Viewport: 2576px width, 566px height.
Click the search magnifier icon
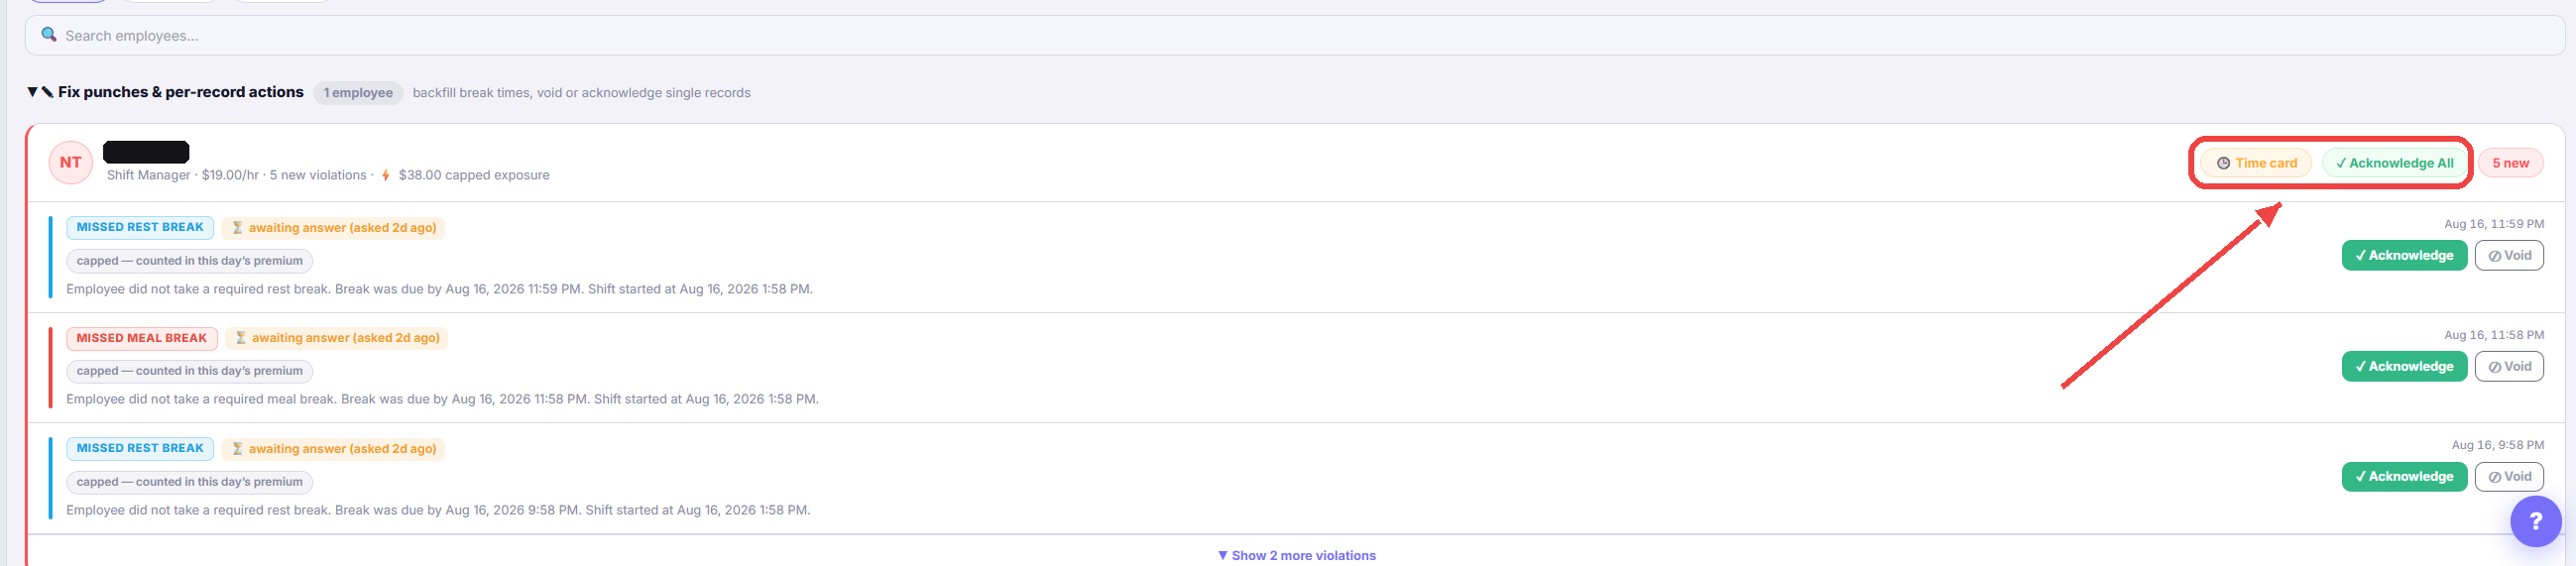point(48,35)
